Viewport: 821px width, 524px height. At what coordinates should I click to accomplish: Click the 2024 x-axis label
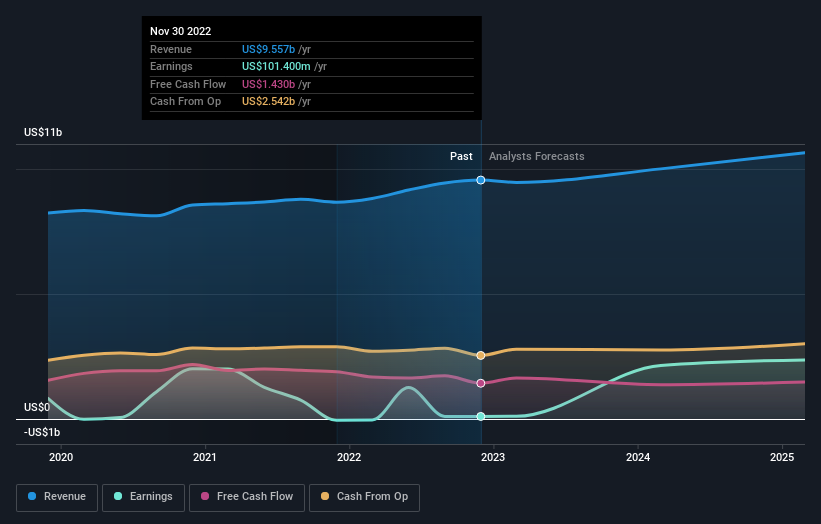coord(638,457)
